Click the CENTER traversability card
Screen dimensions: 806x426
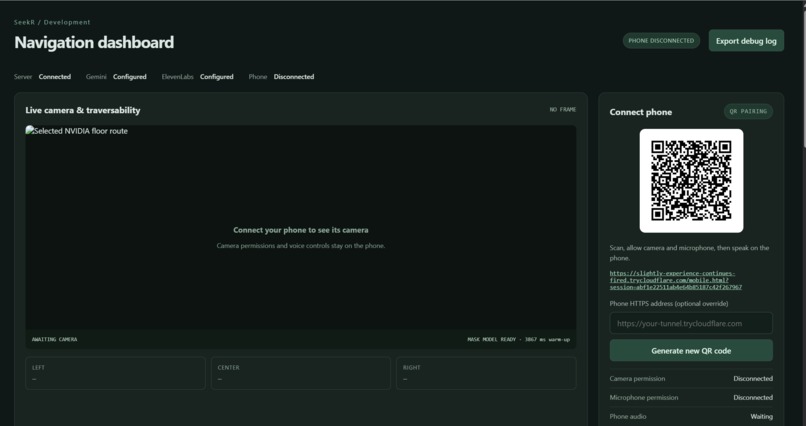coord(301,373)
